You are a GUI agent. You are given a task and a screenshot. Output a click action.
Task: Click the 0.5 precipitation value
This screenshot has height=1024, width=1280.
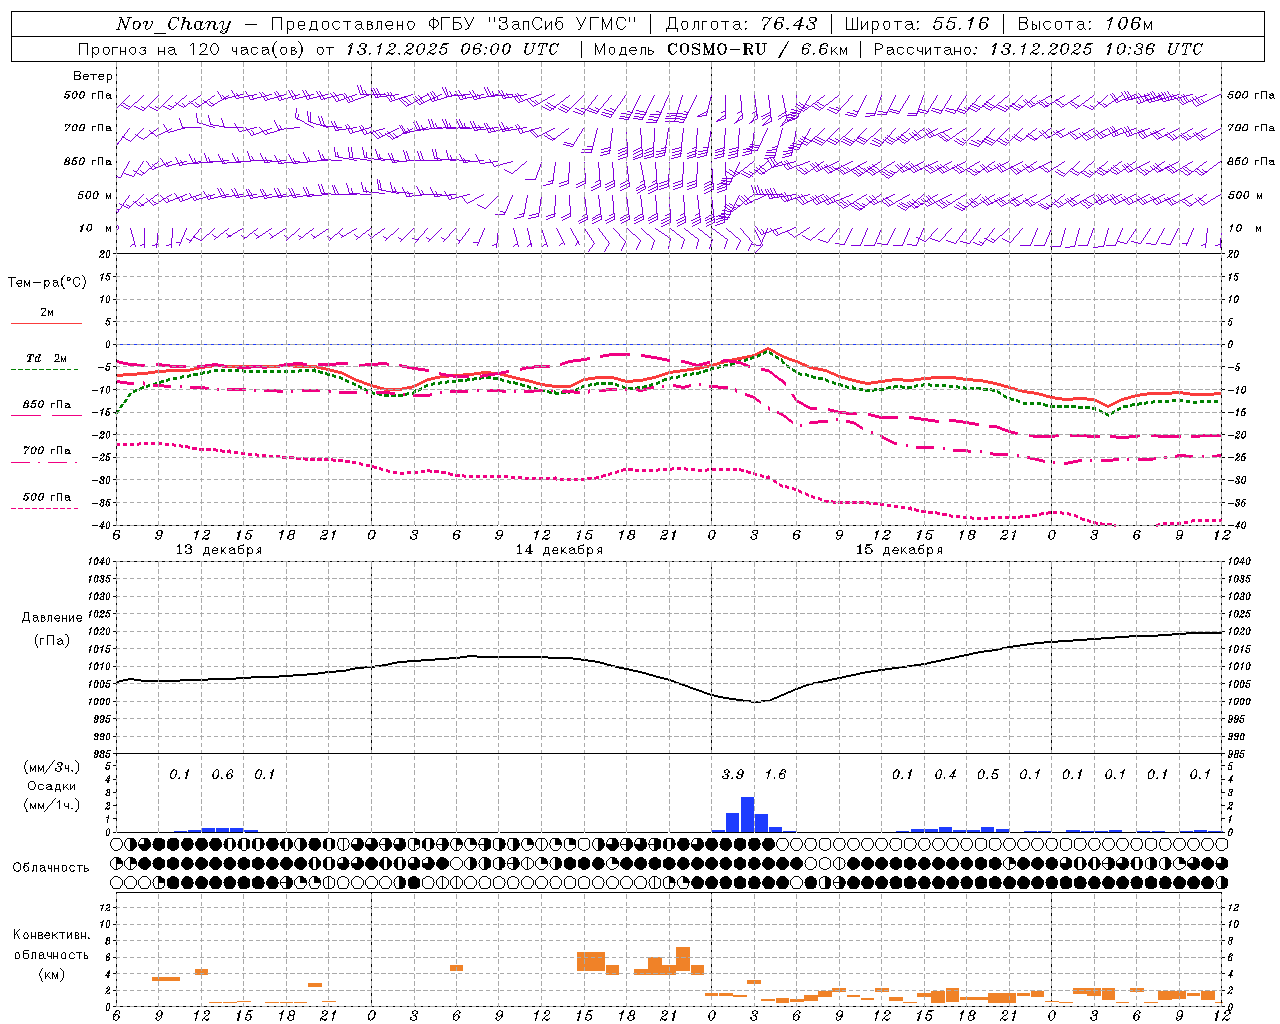tap(987, 774)
